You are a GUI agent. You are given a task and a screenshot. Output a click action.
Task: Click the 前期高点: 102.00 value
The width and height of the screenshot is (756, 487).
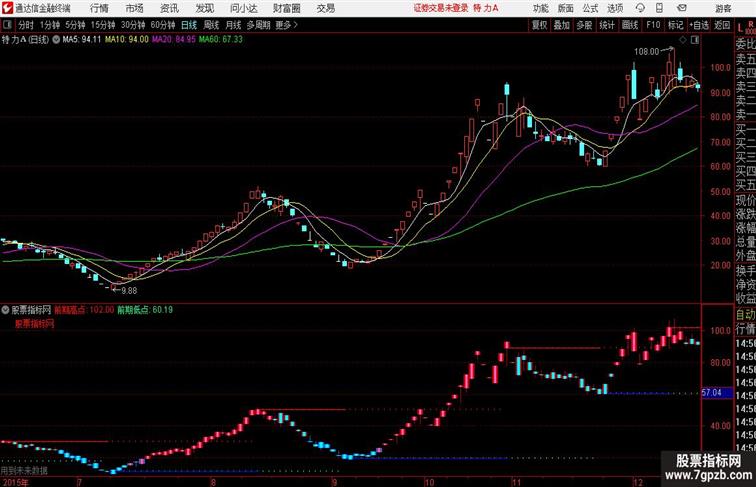(84, 310)
